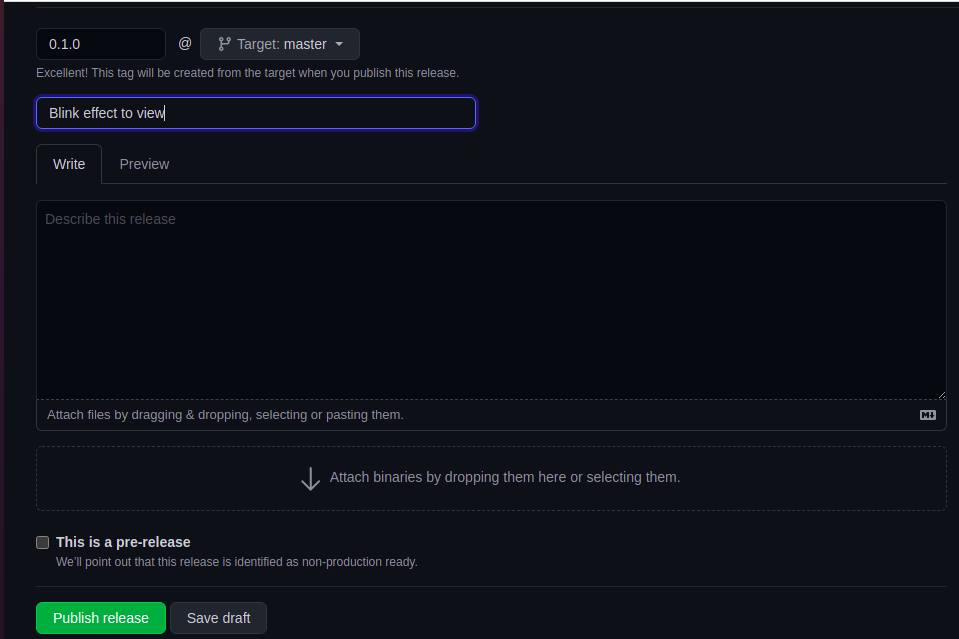Screen dimensions: 959x639
Task: Enable the 'This is a pre-release' checkbox
Action: 43,542
